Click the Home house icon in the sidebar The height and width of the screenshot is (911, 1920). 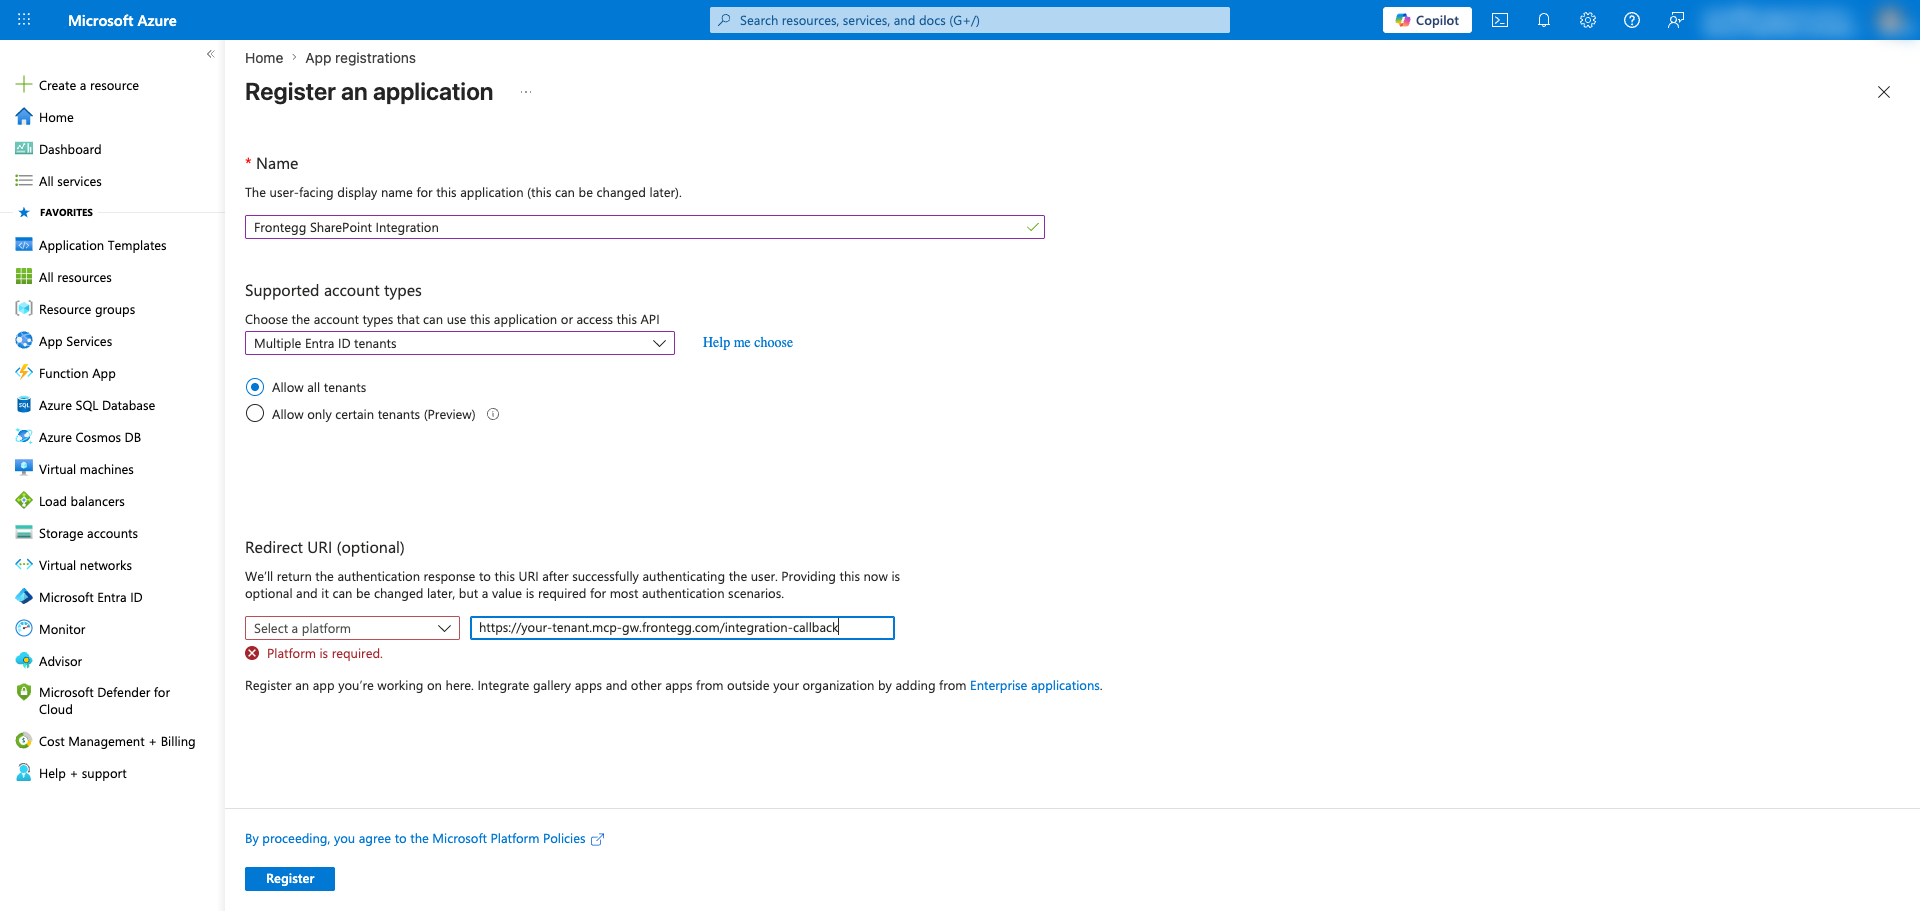pos(24,117)
